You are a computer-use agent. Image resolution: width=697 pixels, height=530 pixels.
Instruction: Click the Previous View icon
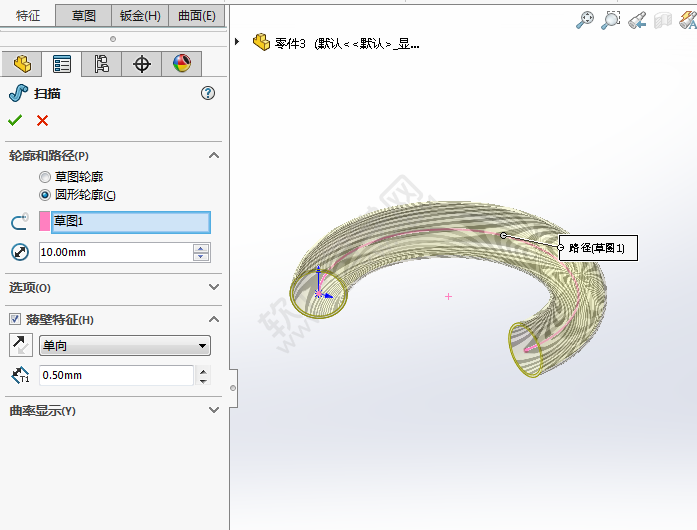637,20
